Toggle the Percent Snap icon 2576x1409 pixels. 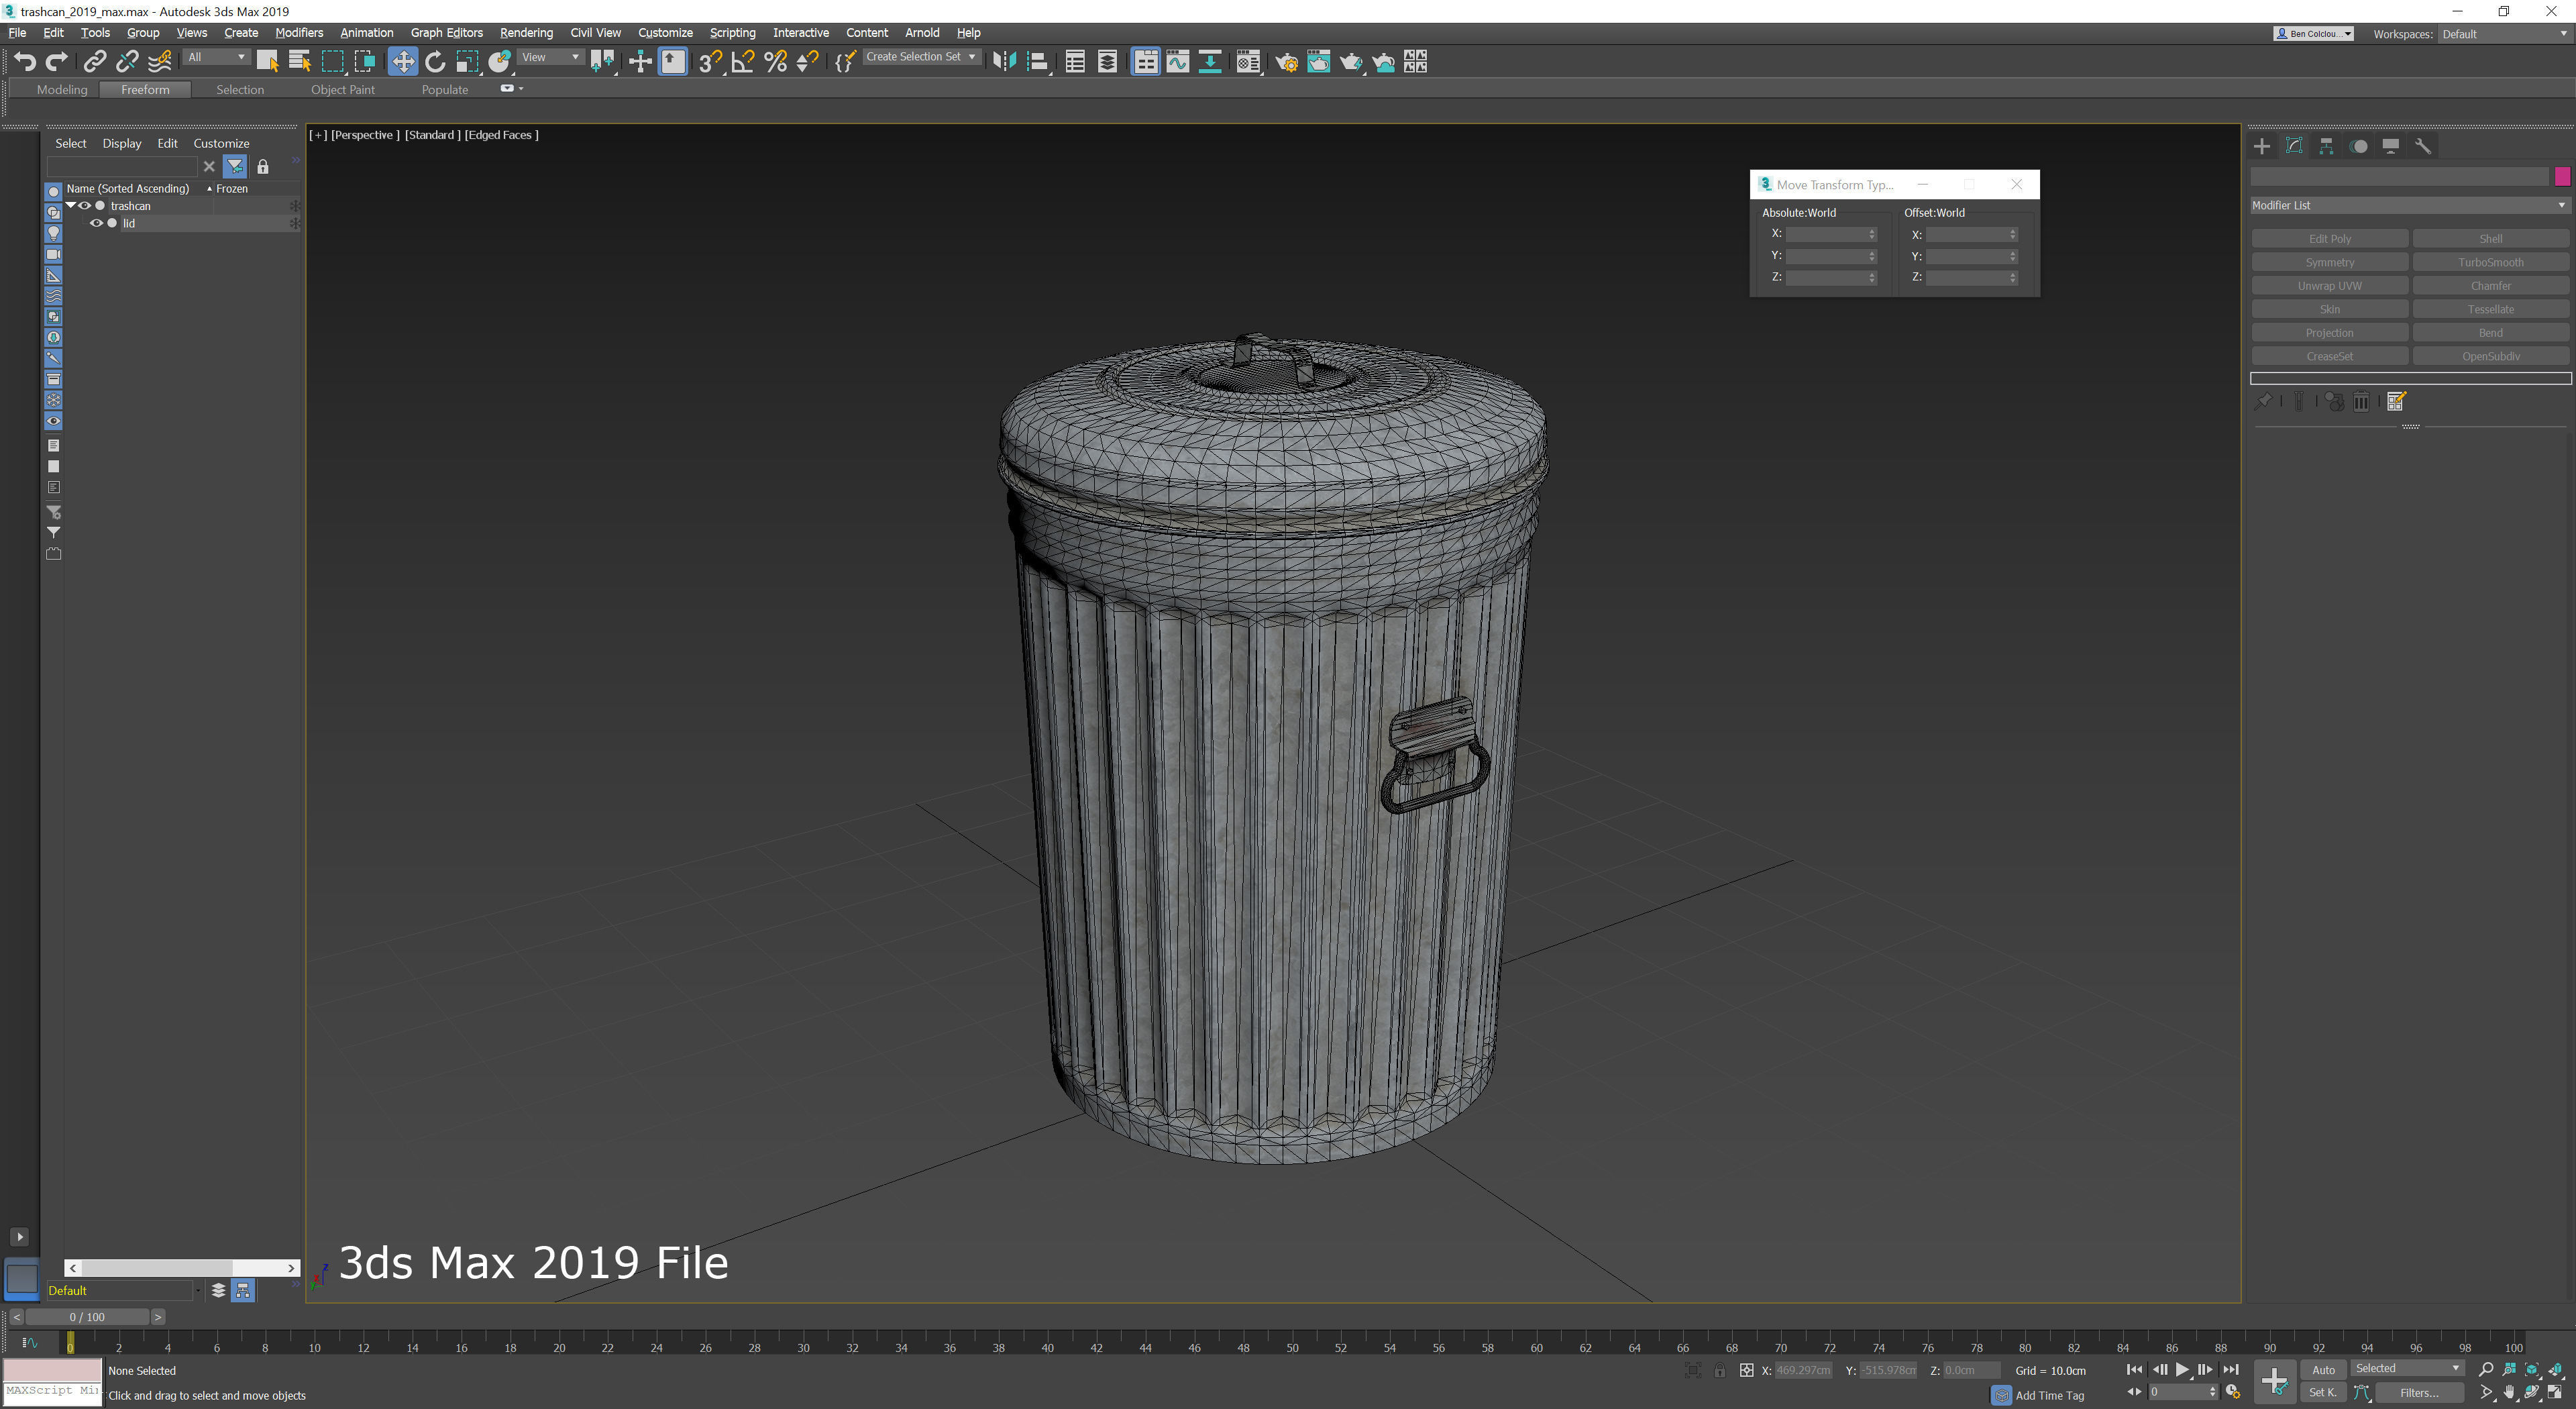(775, 62)
